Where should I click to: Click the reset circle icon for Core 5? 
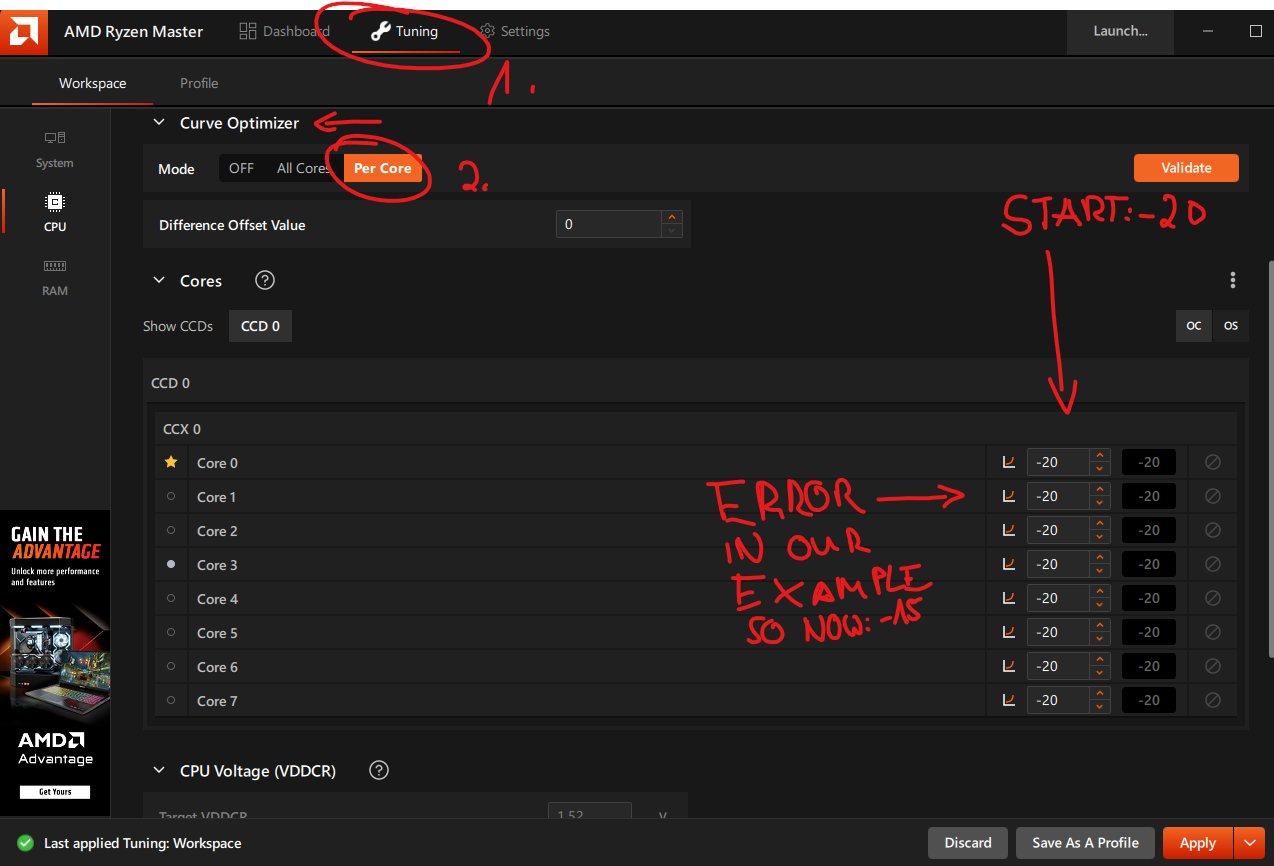[1213, 632]
